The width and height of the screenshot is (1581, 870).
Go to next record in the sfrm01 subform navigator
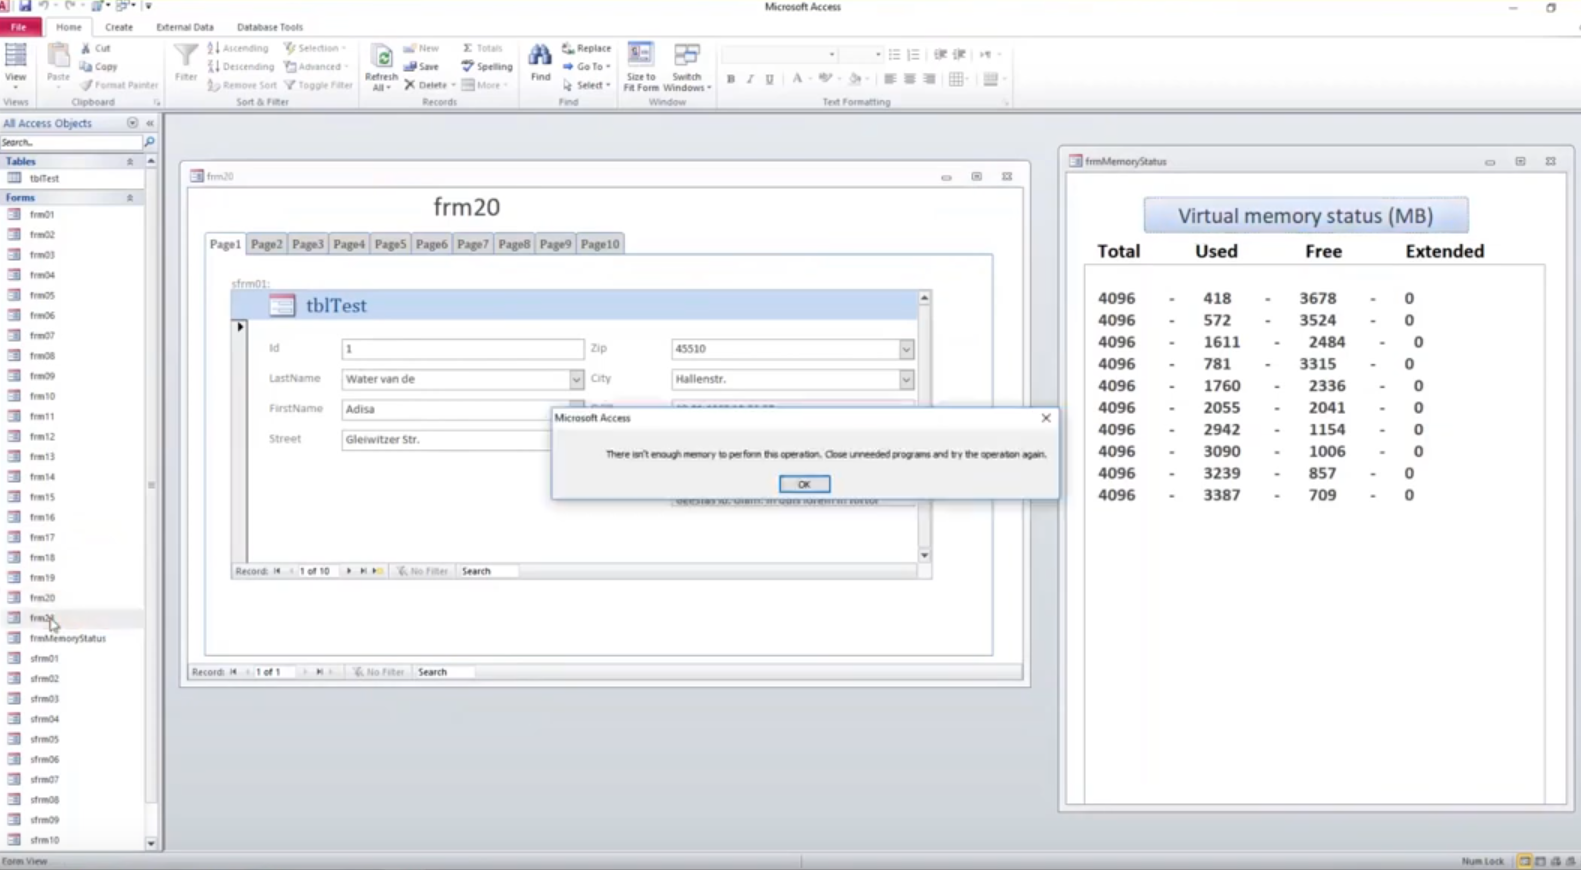coord(349,571)
